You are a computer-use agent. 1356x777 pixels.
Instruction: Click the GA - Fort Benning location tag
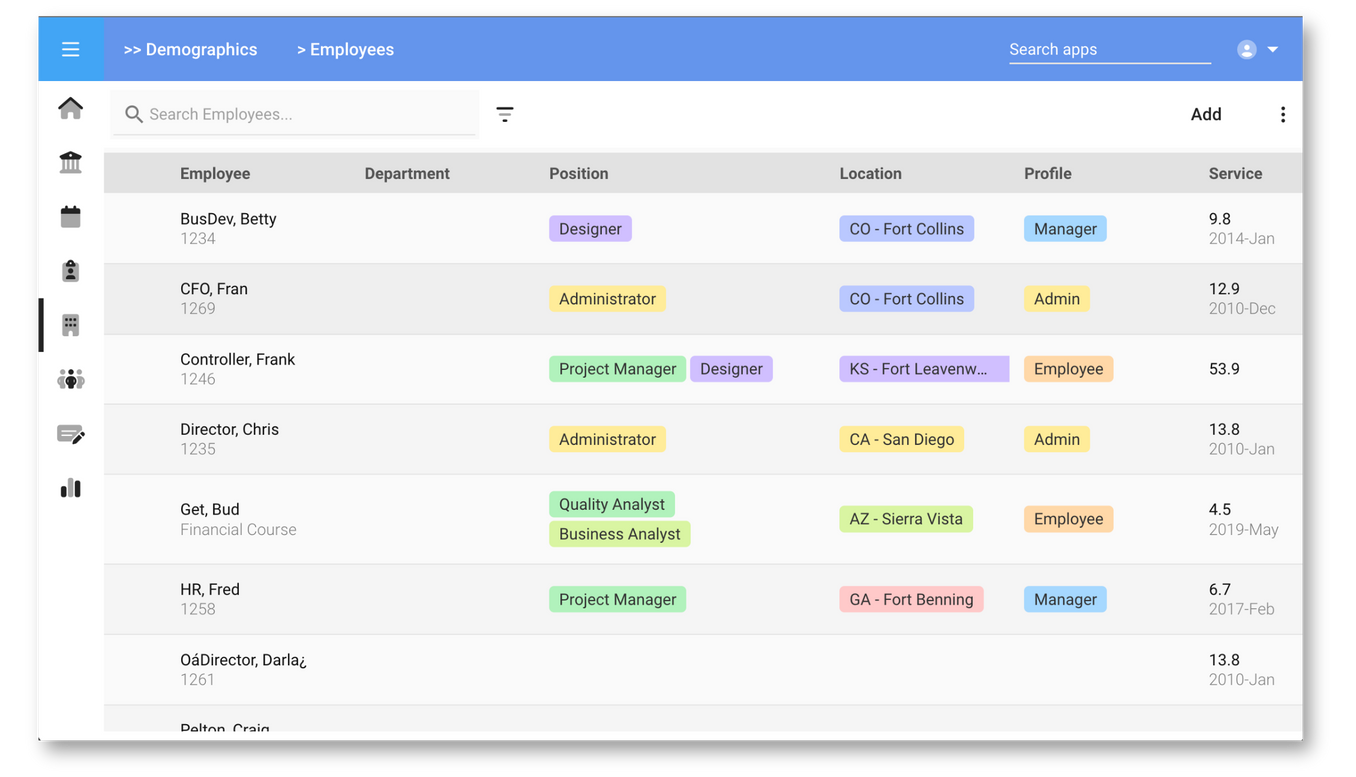[911, 600]
